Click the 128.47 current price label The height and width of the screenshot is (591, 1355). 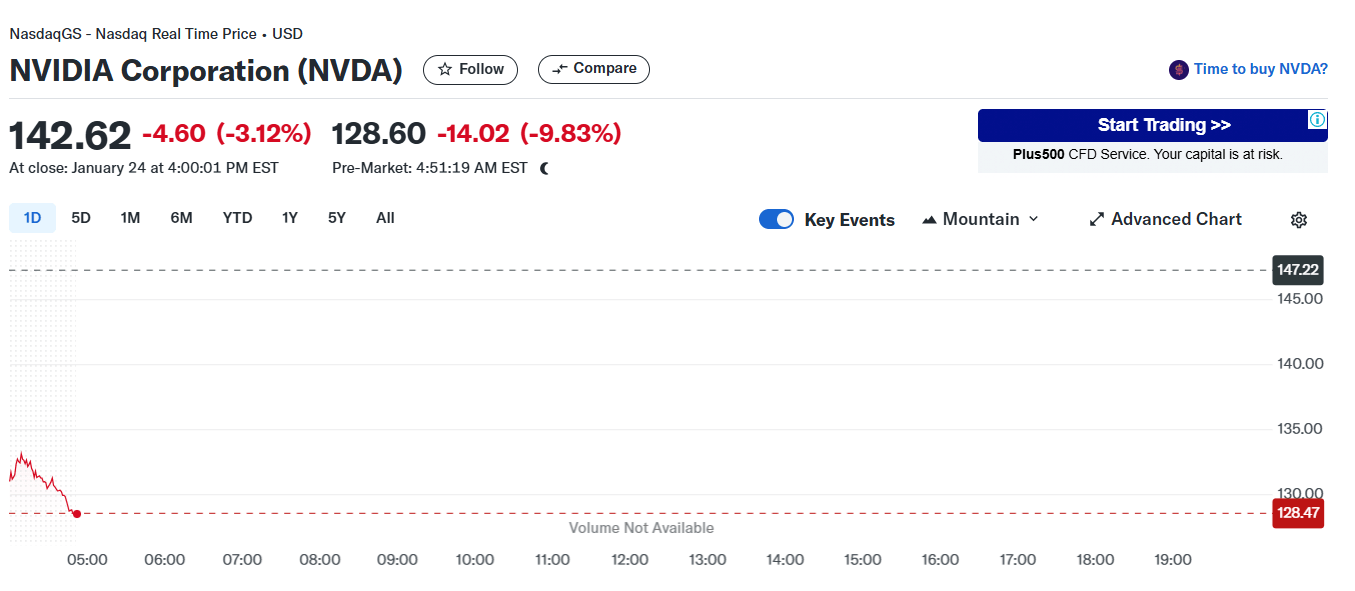click(x=1298, y=513)
